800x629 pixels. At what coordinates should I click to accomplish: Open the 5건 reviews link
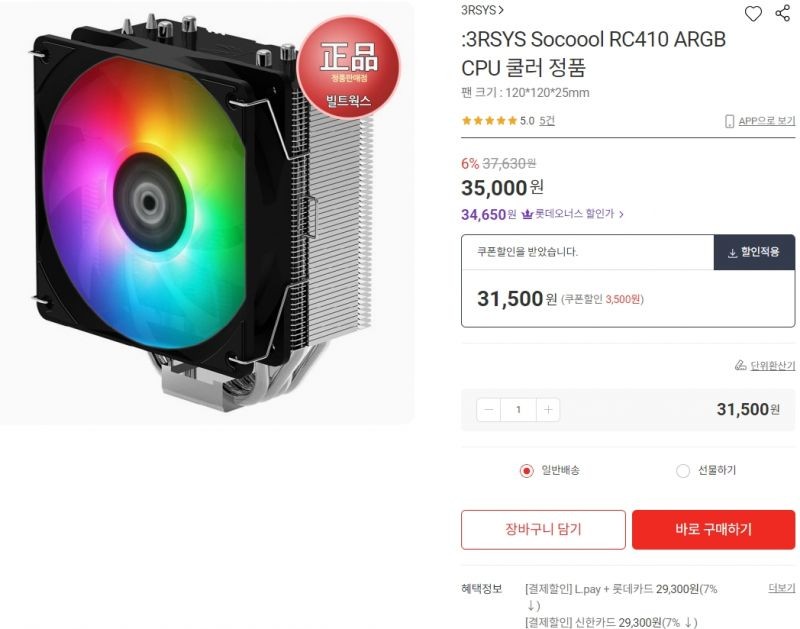click(x=547, y=121)
